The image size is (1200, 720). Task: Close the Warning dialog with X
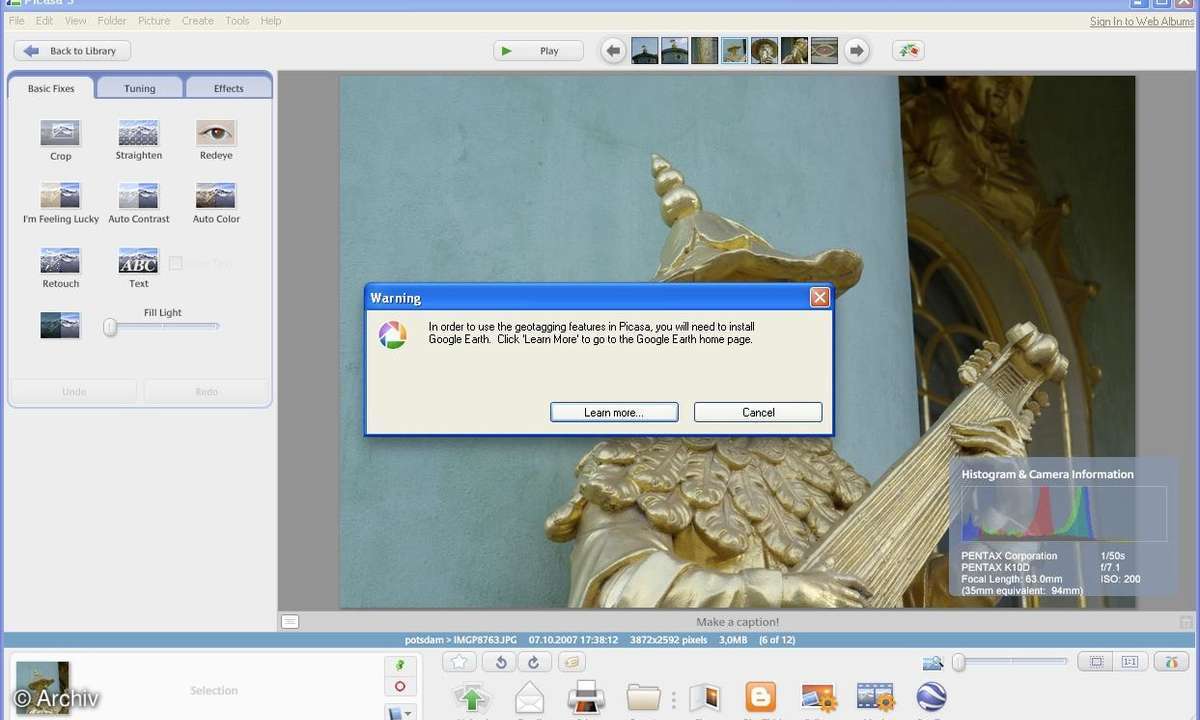819,297
